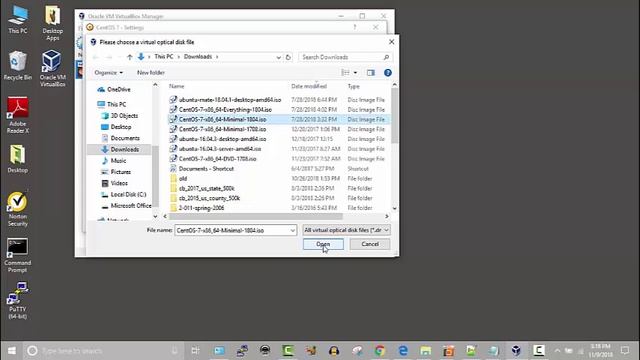This screenshot has width=640, height=360.
Task: Click the Up one level arrow
Action: (x=129, y=57)
